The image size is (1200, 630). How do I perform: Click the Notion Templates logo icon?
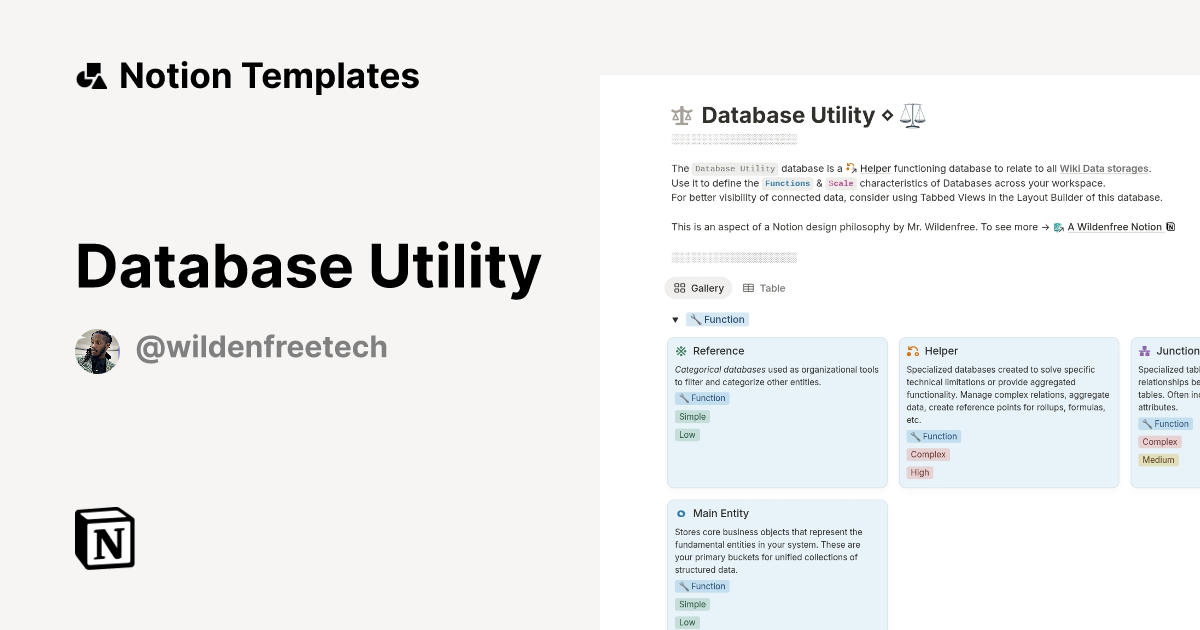click(x=91, y=74)
